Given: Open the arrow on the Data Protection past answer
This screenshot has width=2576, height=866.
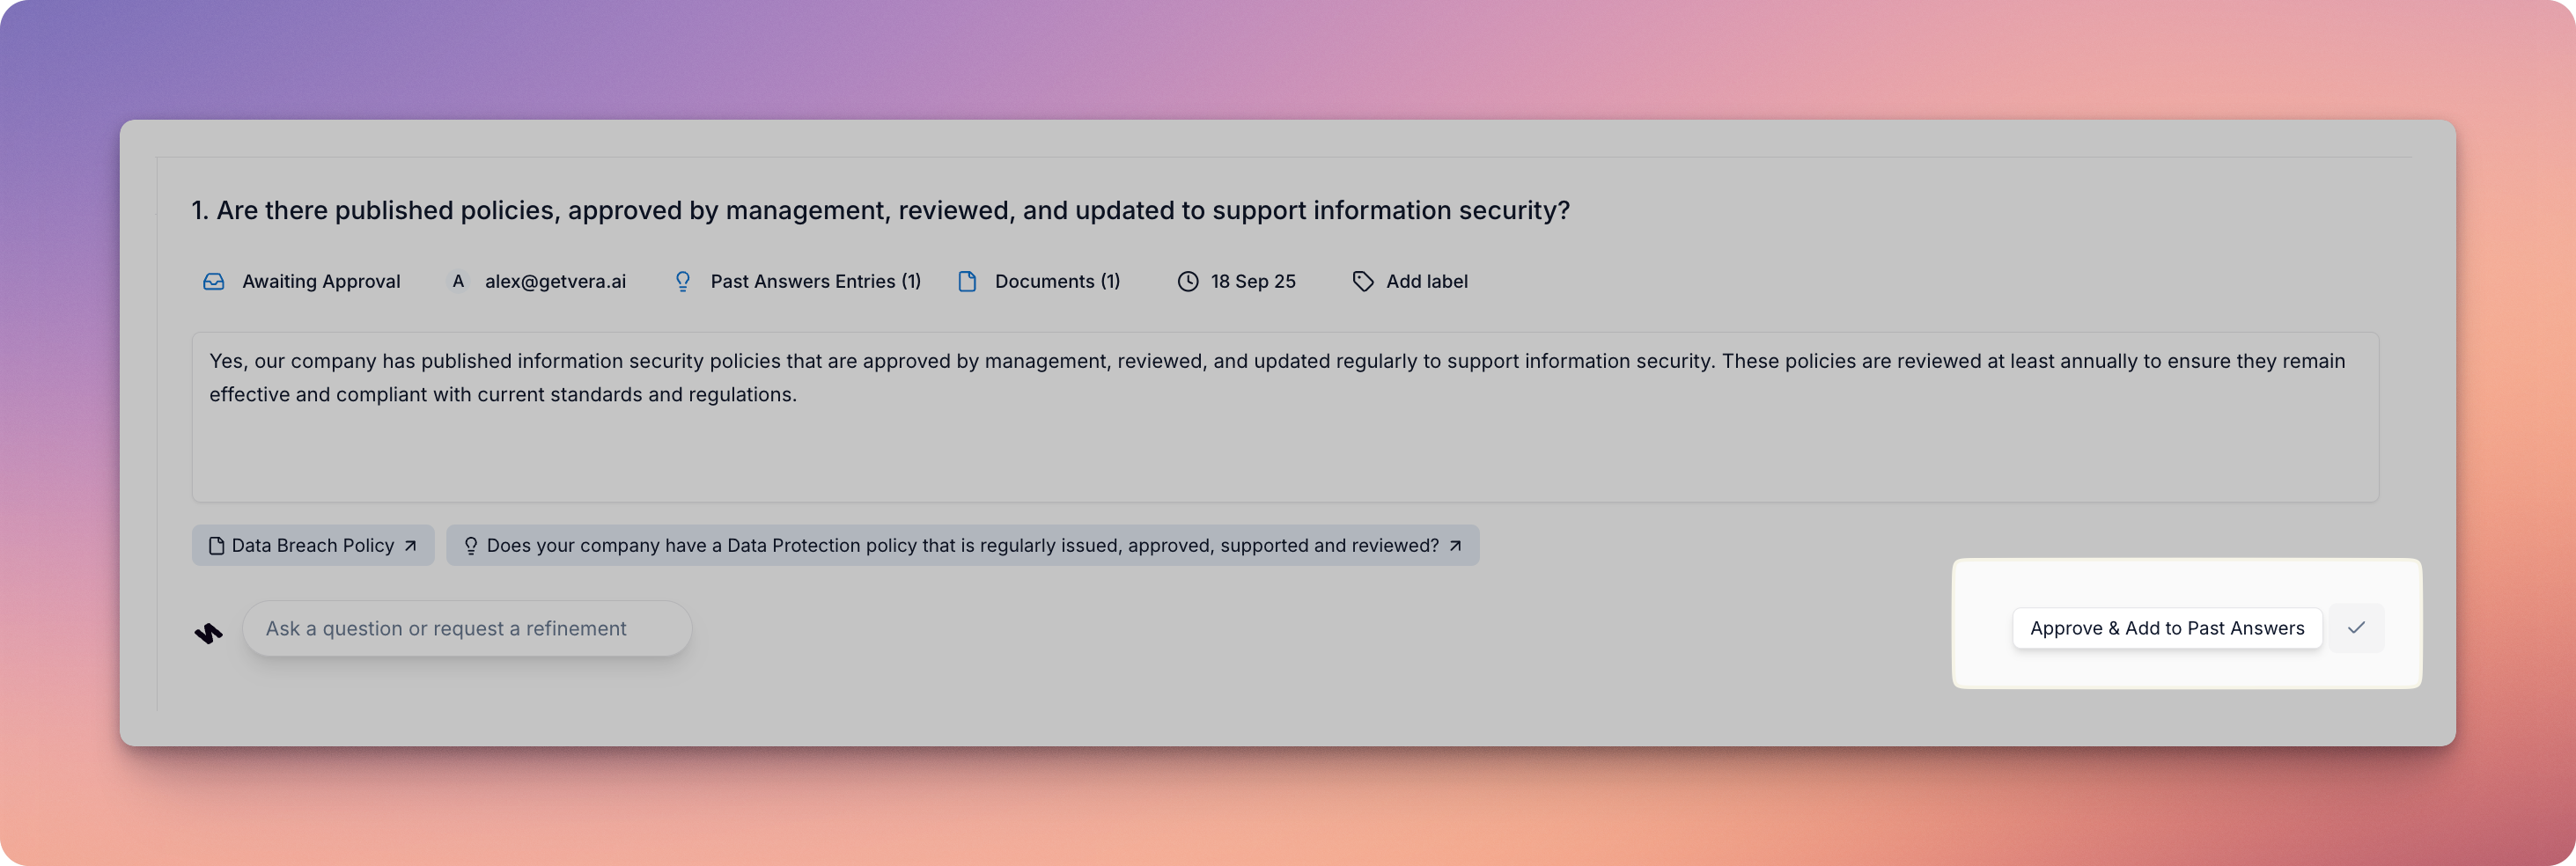Looking at the screenshot, I should coord(1455,546).
